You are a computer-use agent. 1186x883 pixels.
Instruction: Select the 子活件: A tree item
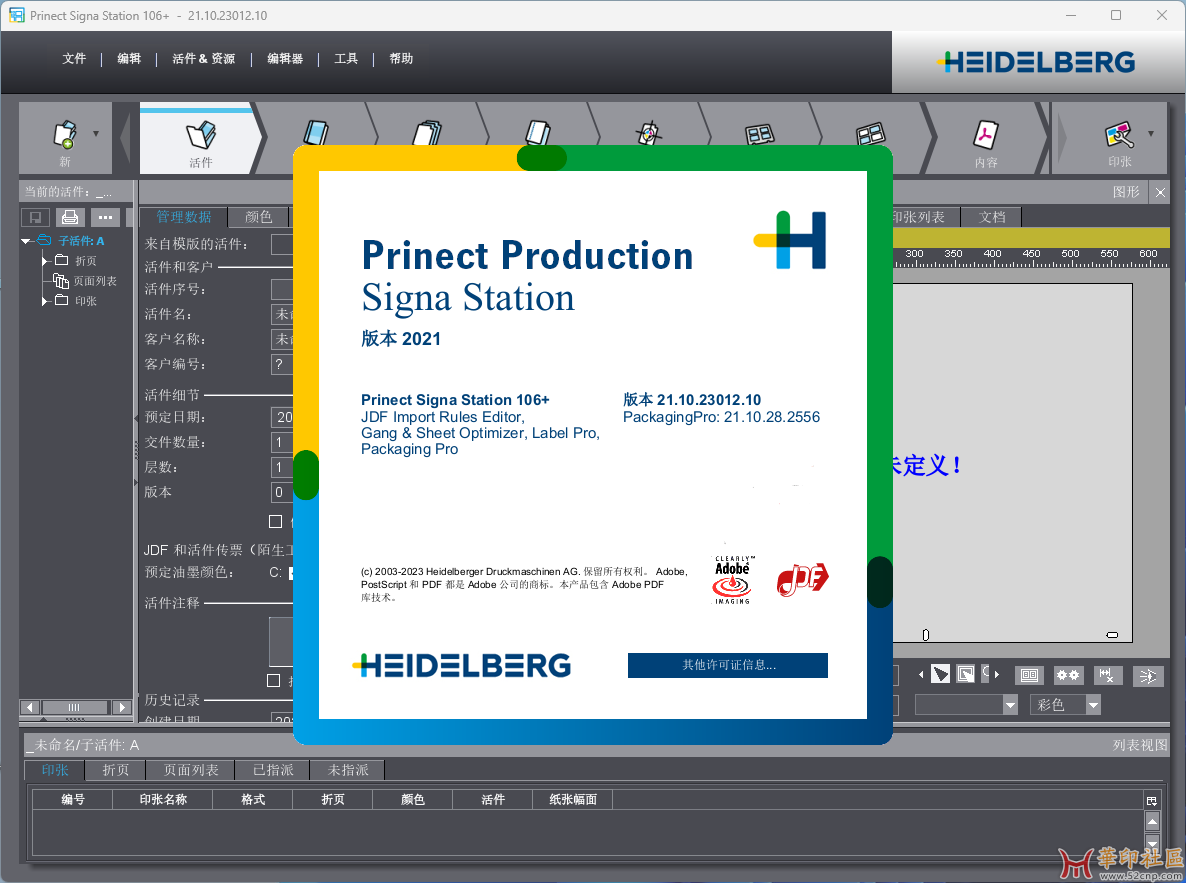point(81,241)
